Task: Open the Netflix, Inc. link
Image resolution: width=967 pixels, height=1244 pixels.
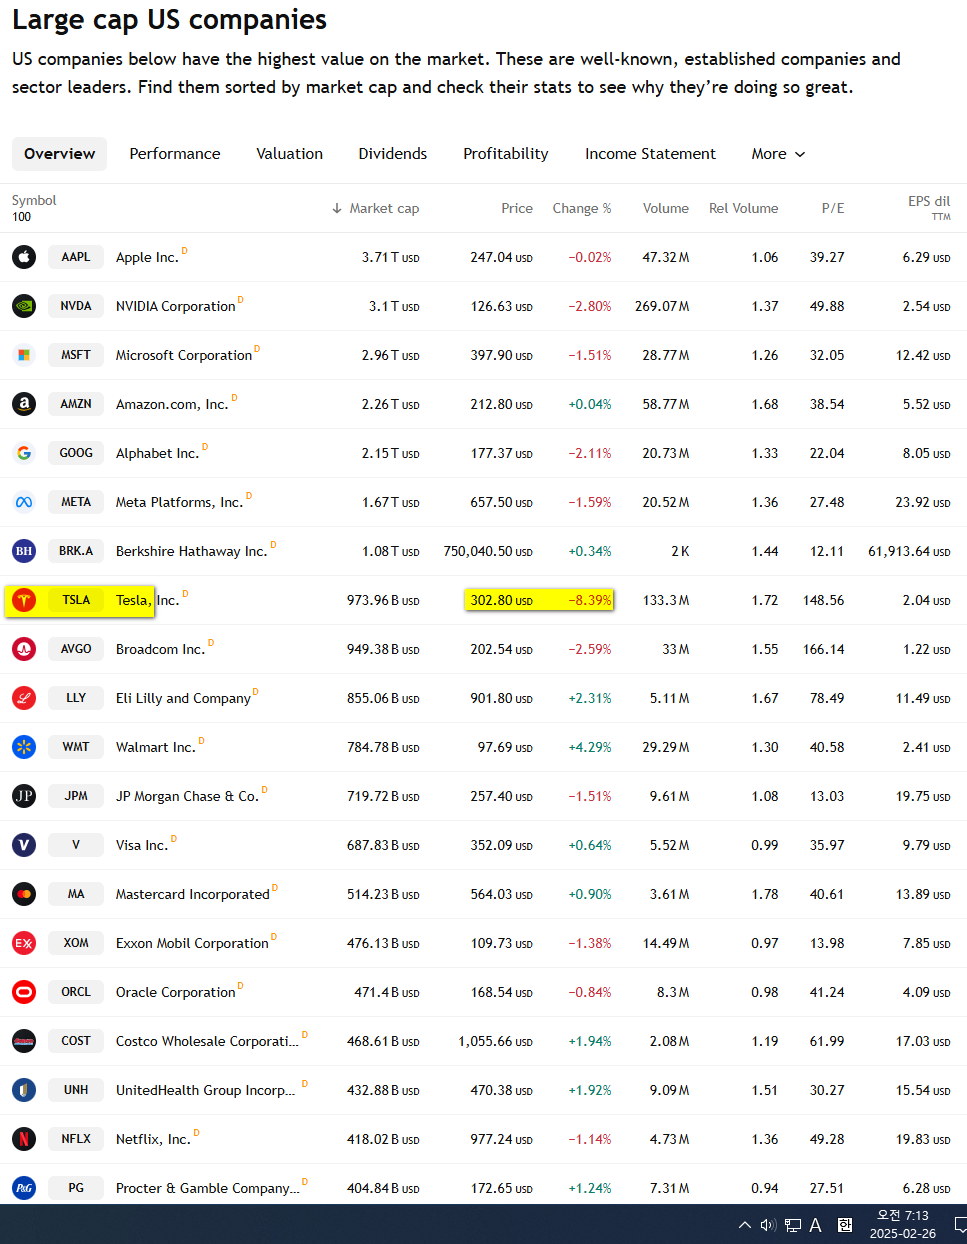Action: tap(153, 1139)
